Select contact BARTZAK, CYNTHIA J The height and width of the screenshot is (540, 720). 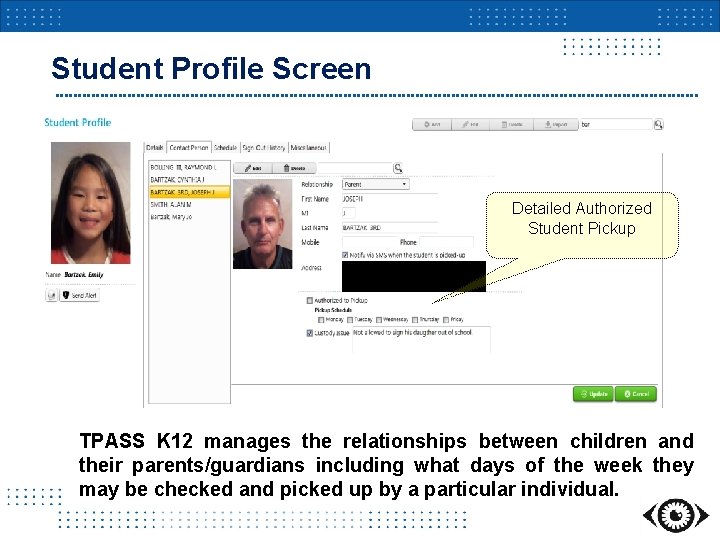click(189, 180)
